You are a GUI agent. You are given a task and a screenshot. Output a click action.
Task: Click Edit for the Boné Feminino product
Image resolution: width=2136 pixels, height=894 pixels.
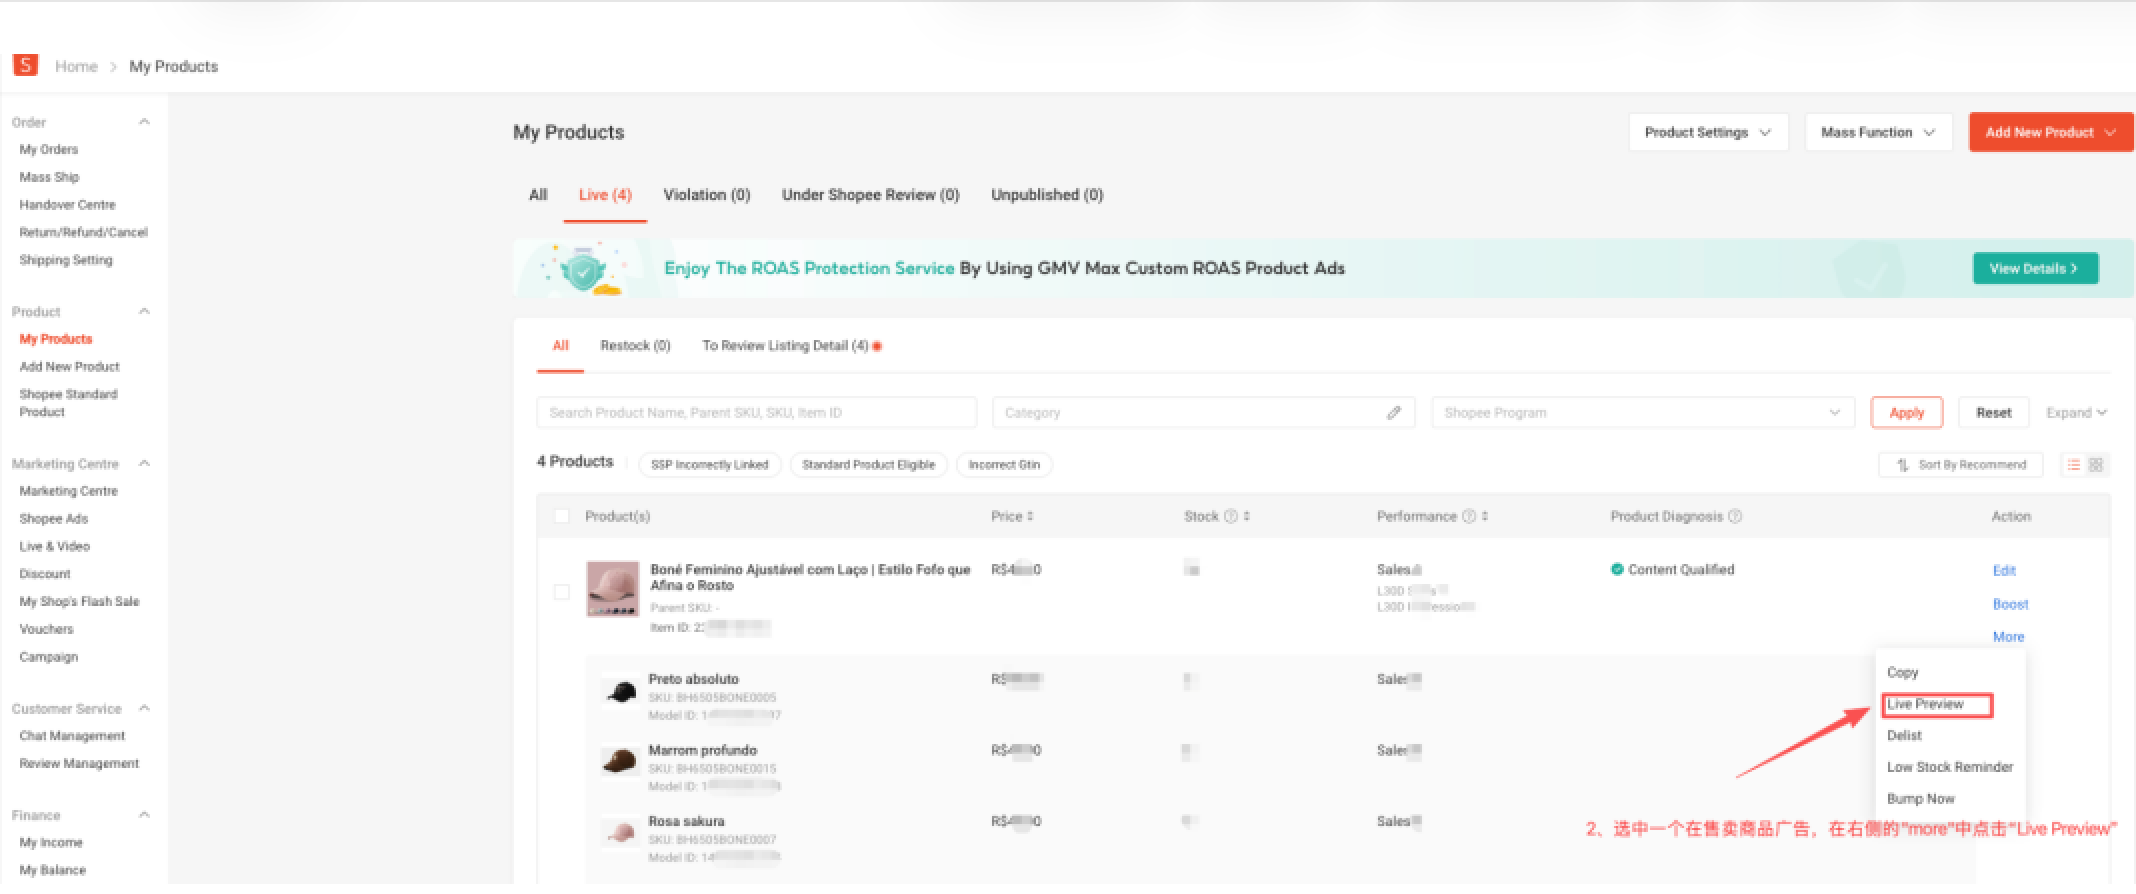coord(2004,570)
